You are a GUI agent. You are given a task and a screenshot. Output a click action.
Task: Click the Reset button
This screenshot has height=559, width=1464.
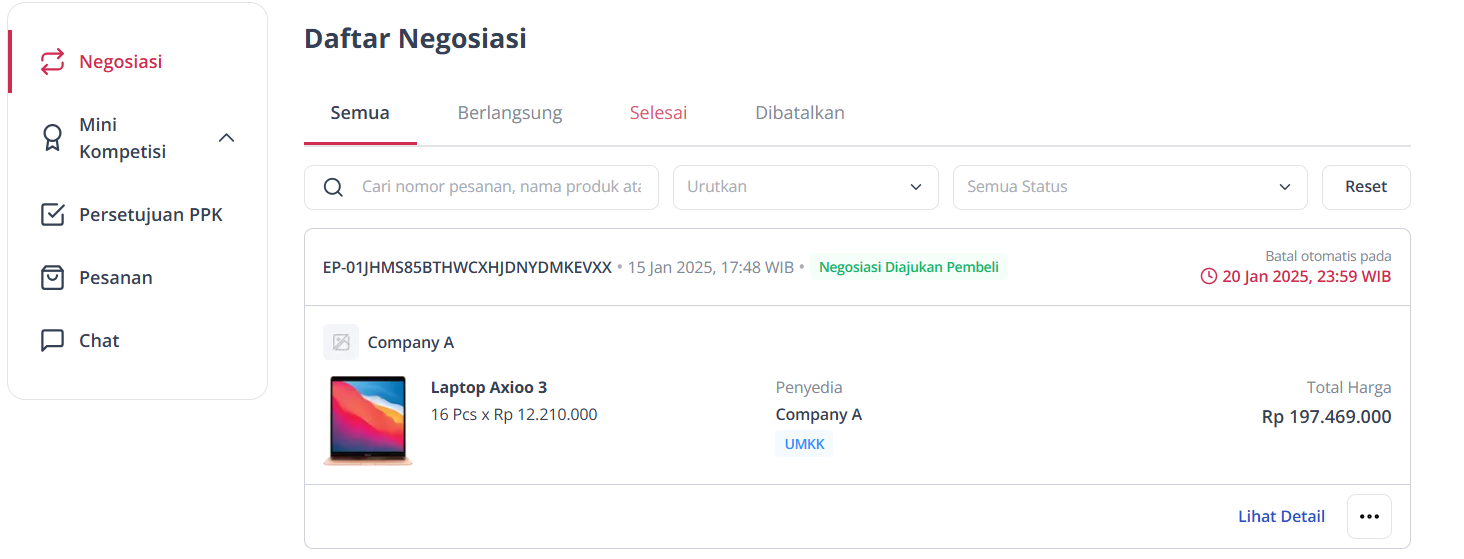pyautogui.click(x=1366, y=187)
